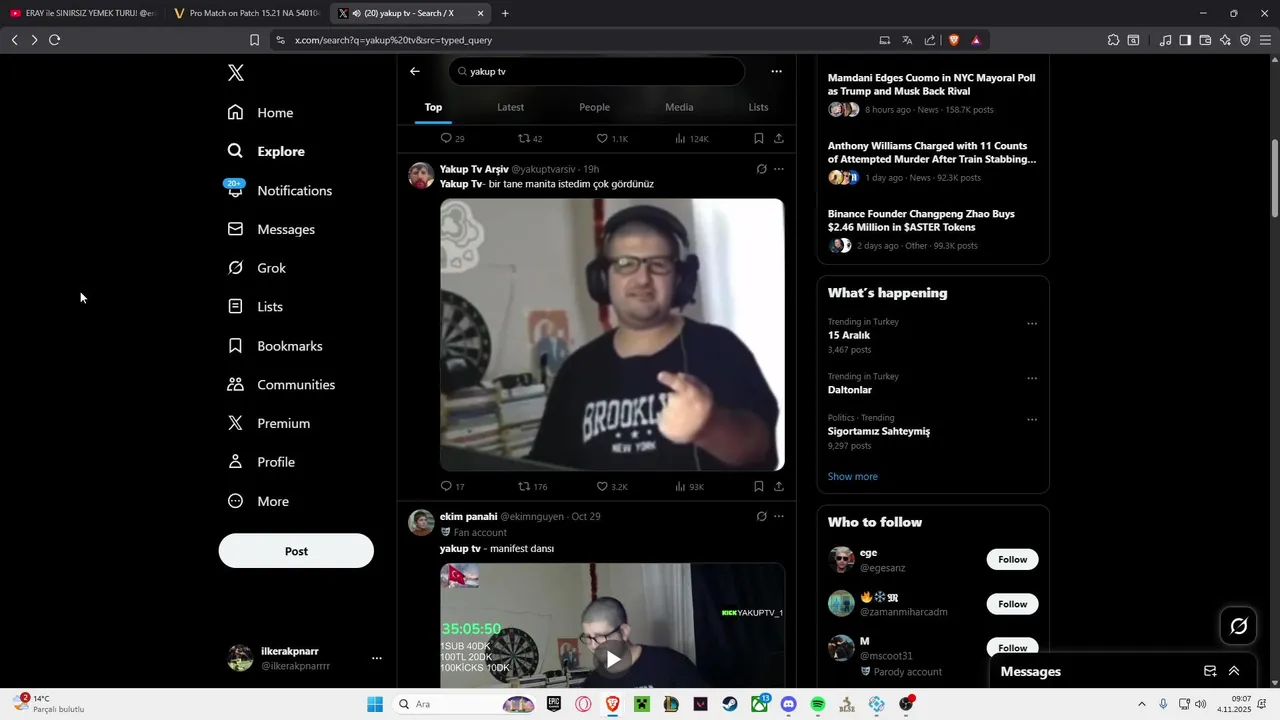Switch to the People tab
Viewport: 1280px width, 720px height.
click(594, 107)
